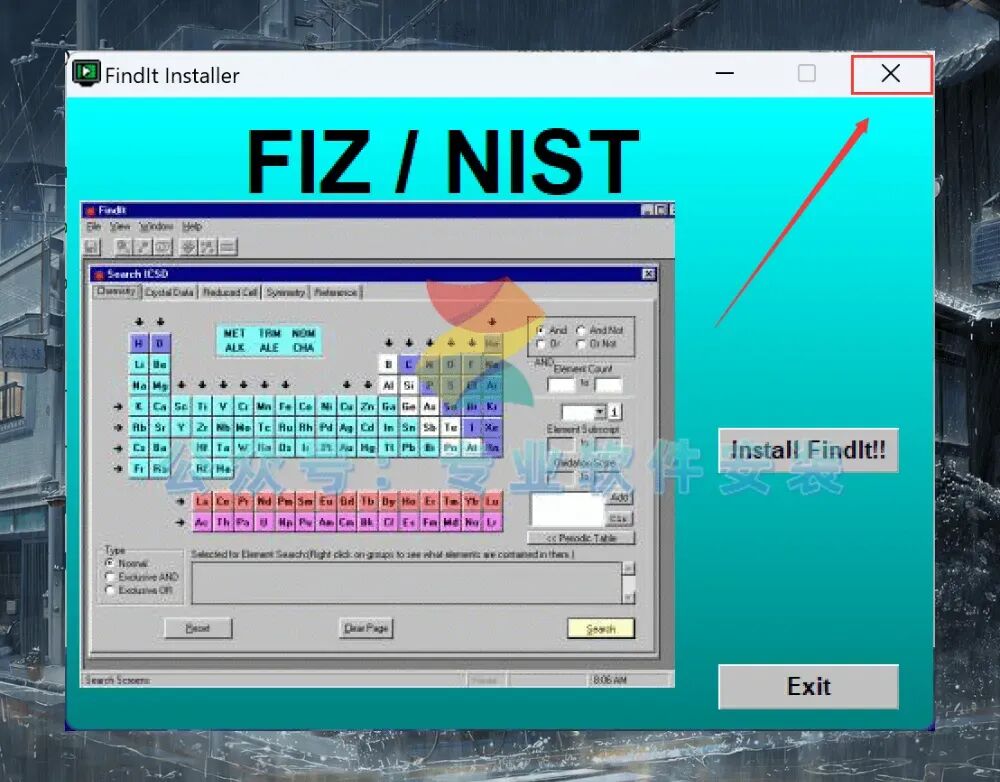1000x782 pixels.
Task: Click the up arrow of the selection scrollbar
Action: click(629, 568)
